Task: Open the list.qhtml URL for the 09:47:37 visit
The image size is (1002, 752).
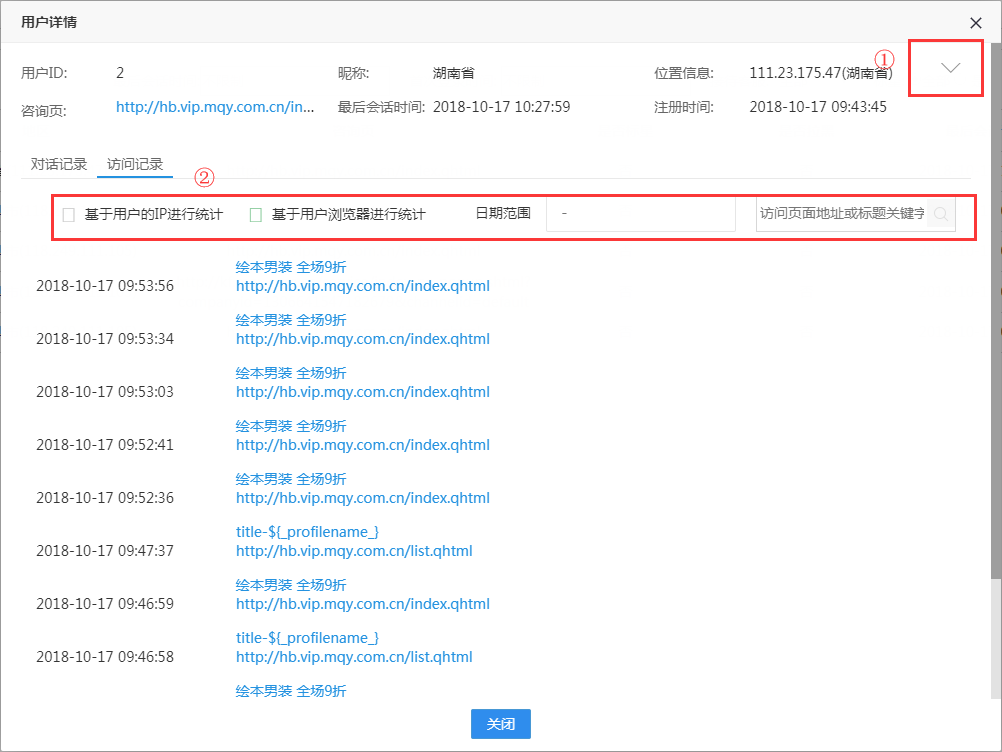Action: coord(354,551)
